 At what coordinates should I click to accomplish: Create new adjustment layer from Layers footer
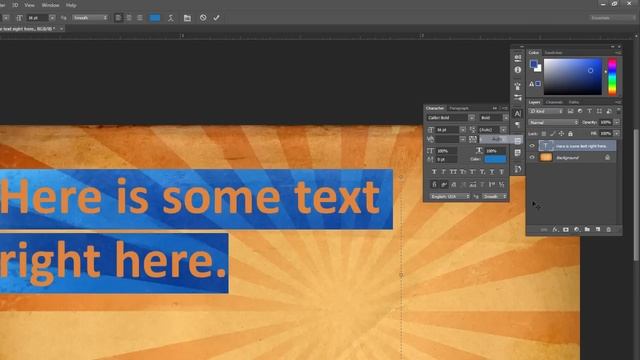(x=576, y=230)
